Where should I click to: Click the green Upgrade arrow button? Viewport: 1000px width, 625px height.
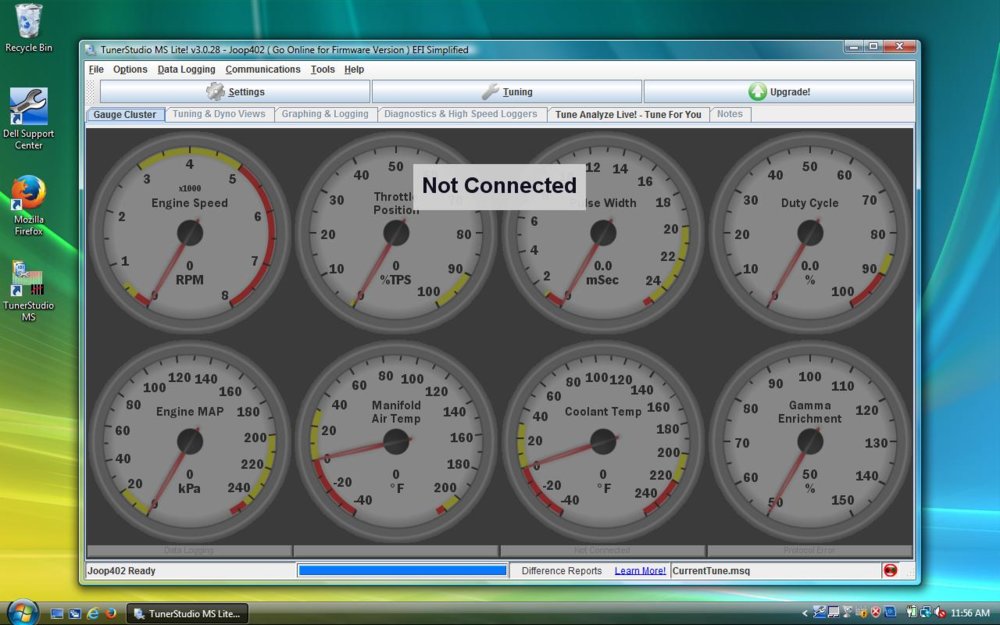(778, 92)
